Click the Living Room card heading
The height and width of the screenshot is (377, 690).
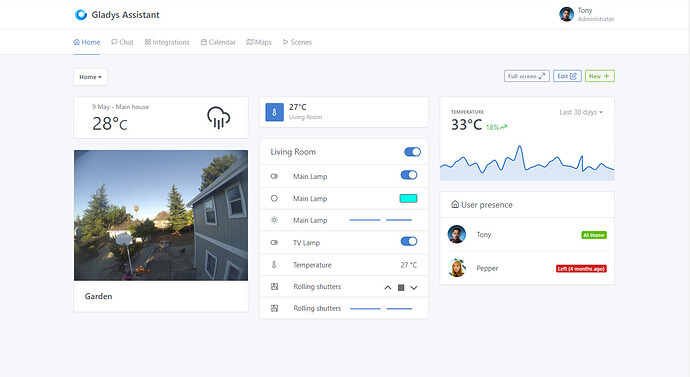293,152
